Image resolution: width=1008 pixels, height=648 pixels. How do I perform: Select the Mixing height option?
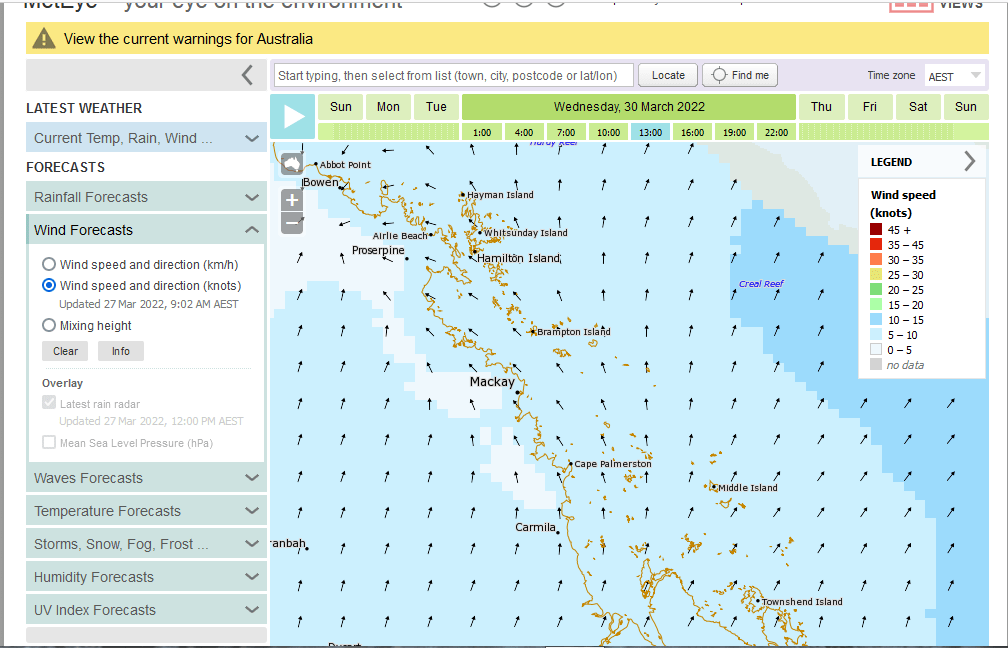49,325
